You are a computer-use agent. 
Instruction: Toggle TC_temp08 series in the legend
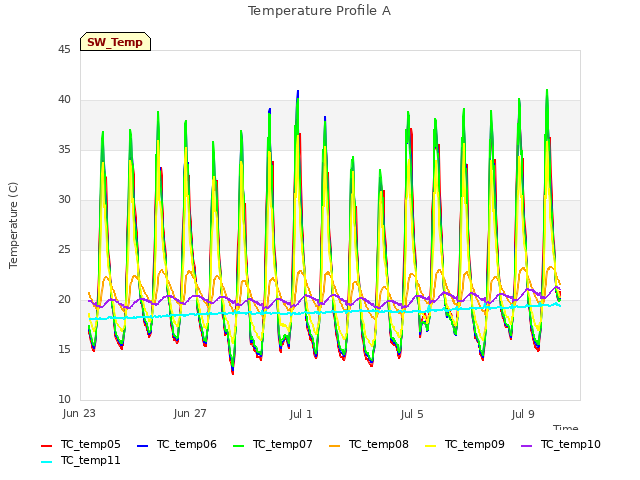369,444
